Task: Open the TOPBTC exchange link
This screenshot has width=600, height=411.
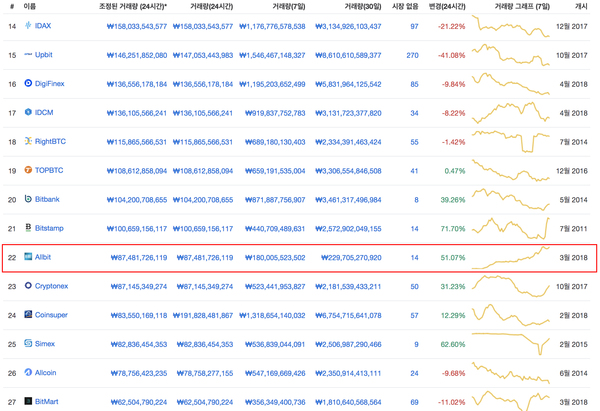Action: [49, 170]
